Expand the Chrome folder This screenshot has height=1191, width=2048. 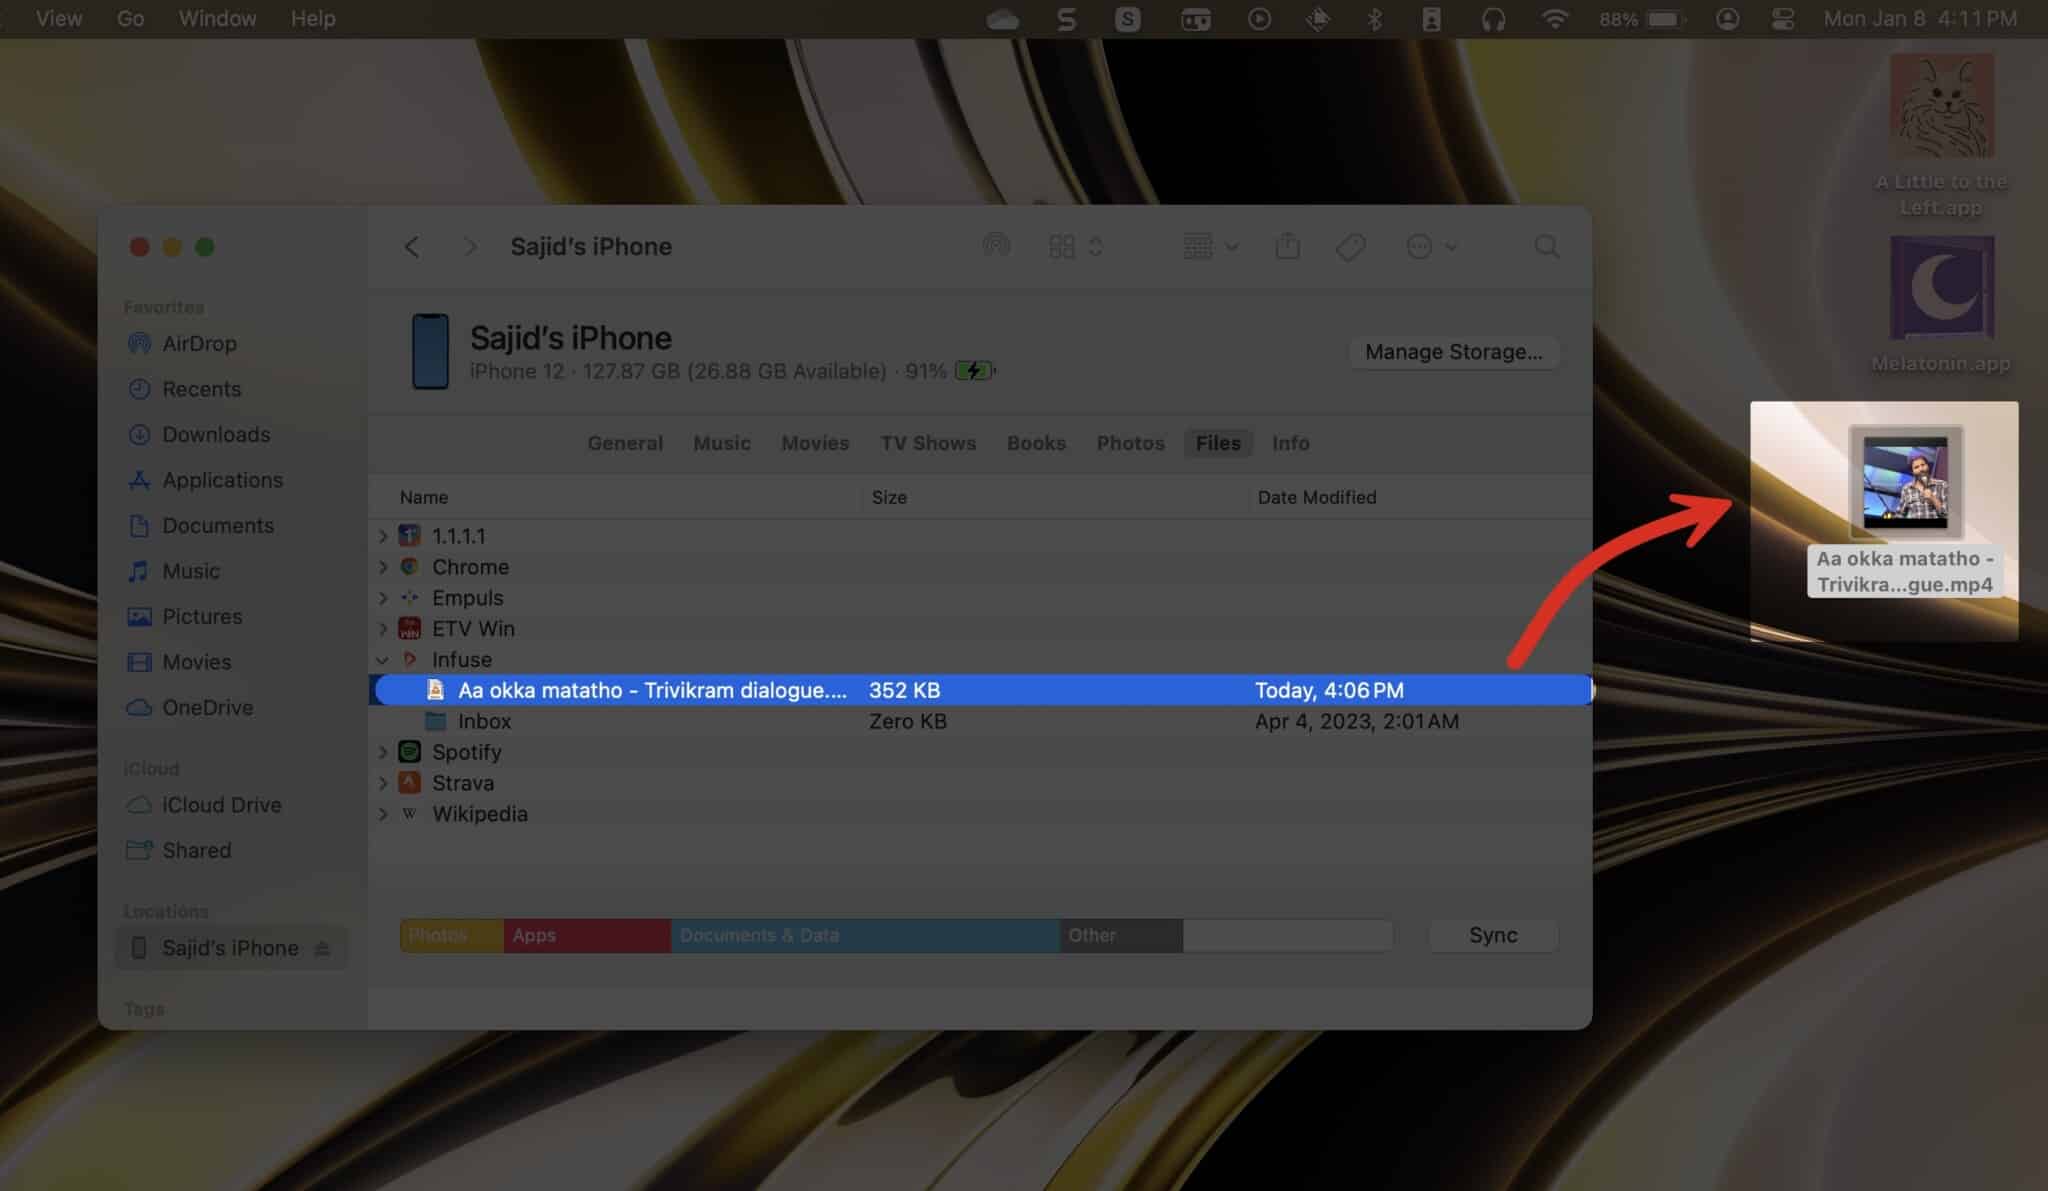(x=381, y=567)
